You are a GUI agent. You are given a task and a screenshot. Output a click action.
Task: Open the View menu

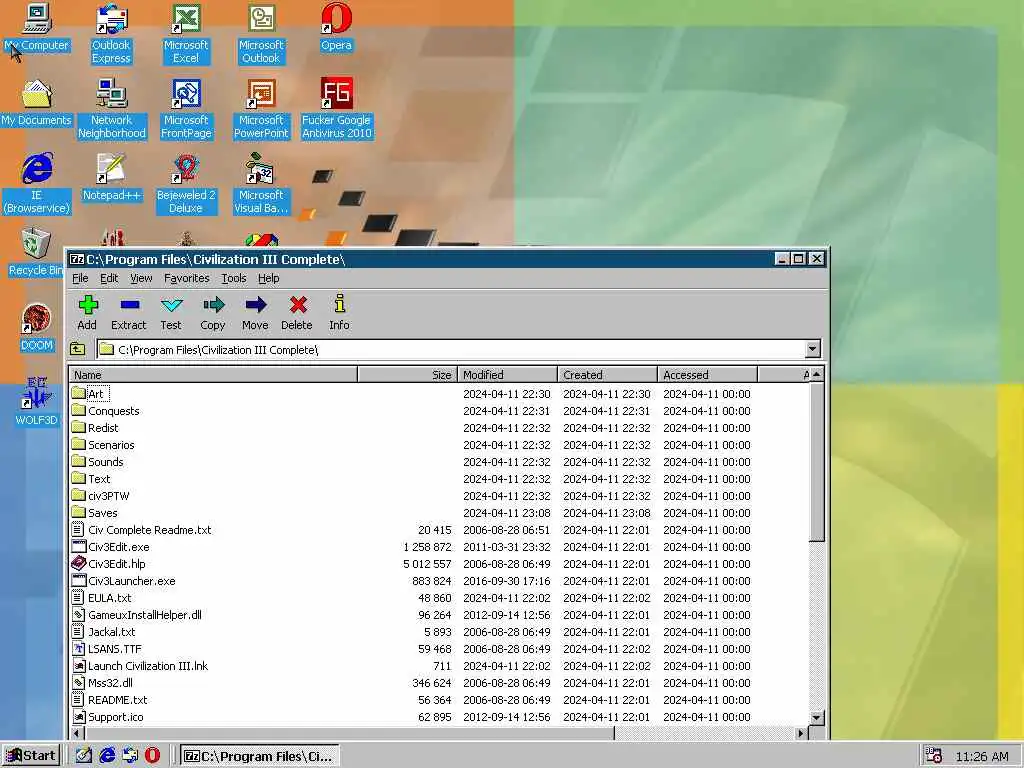coord(141,278)
